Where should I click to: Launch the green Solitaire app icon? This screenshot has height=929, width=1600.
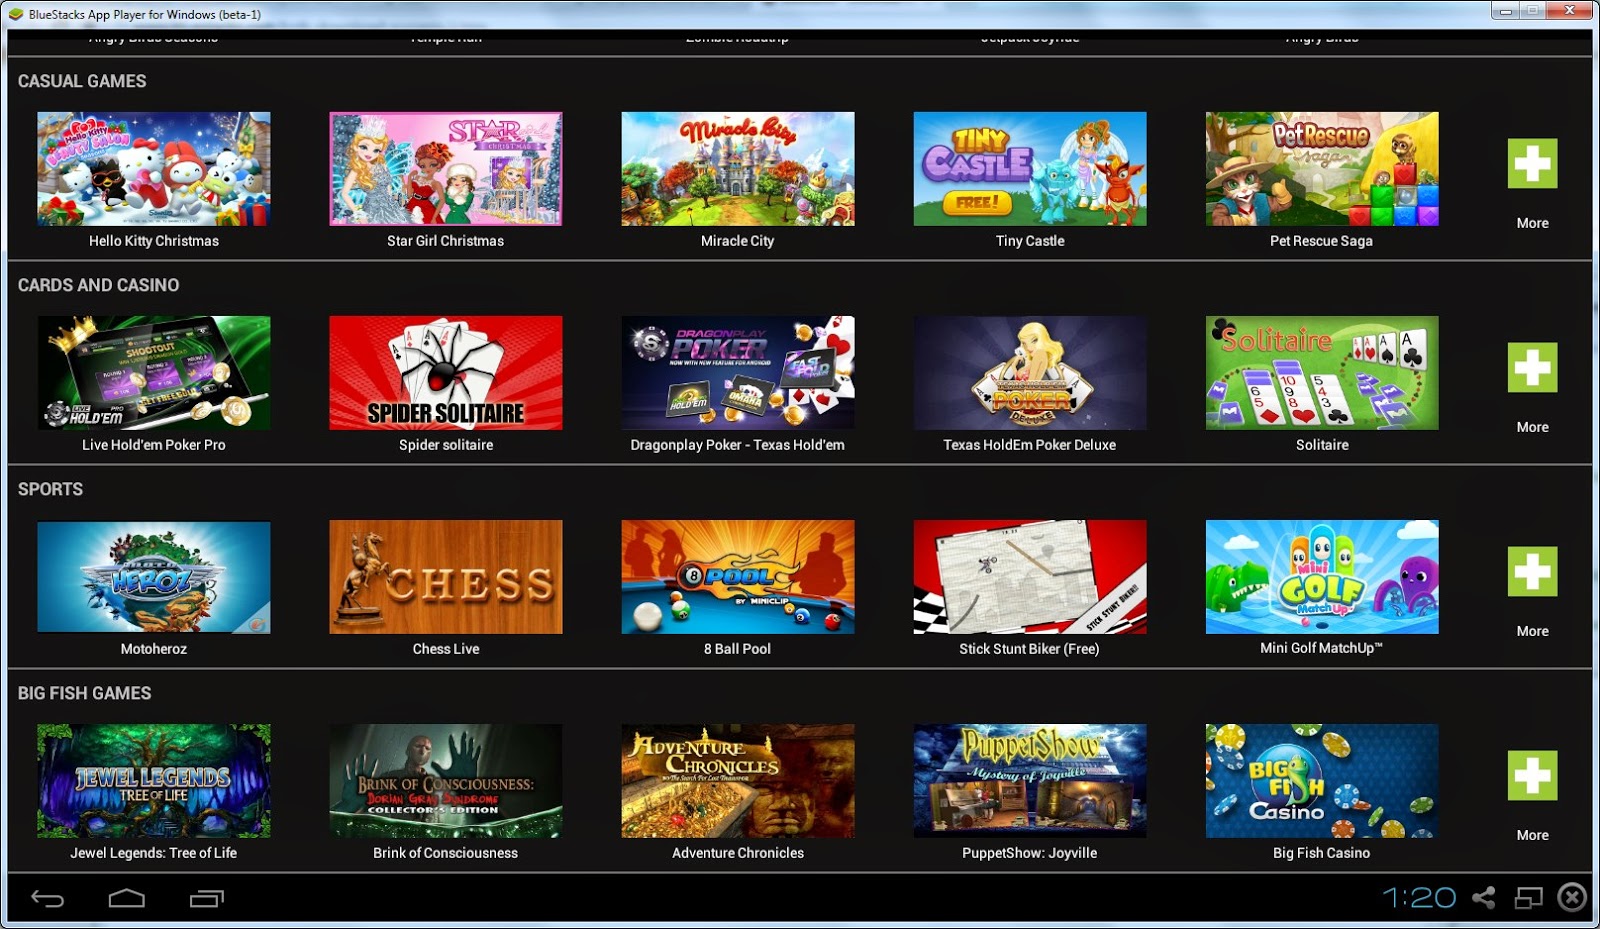pos(1322,373)
